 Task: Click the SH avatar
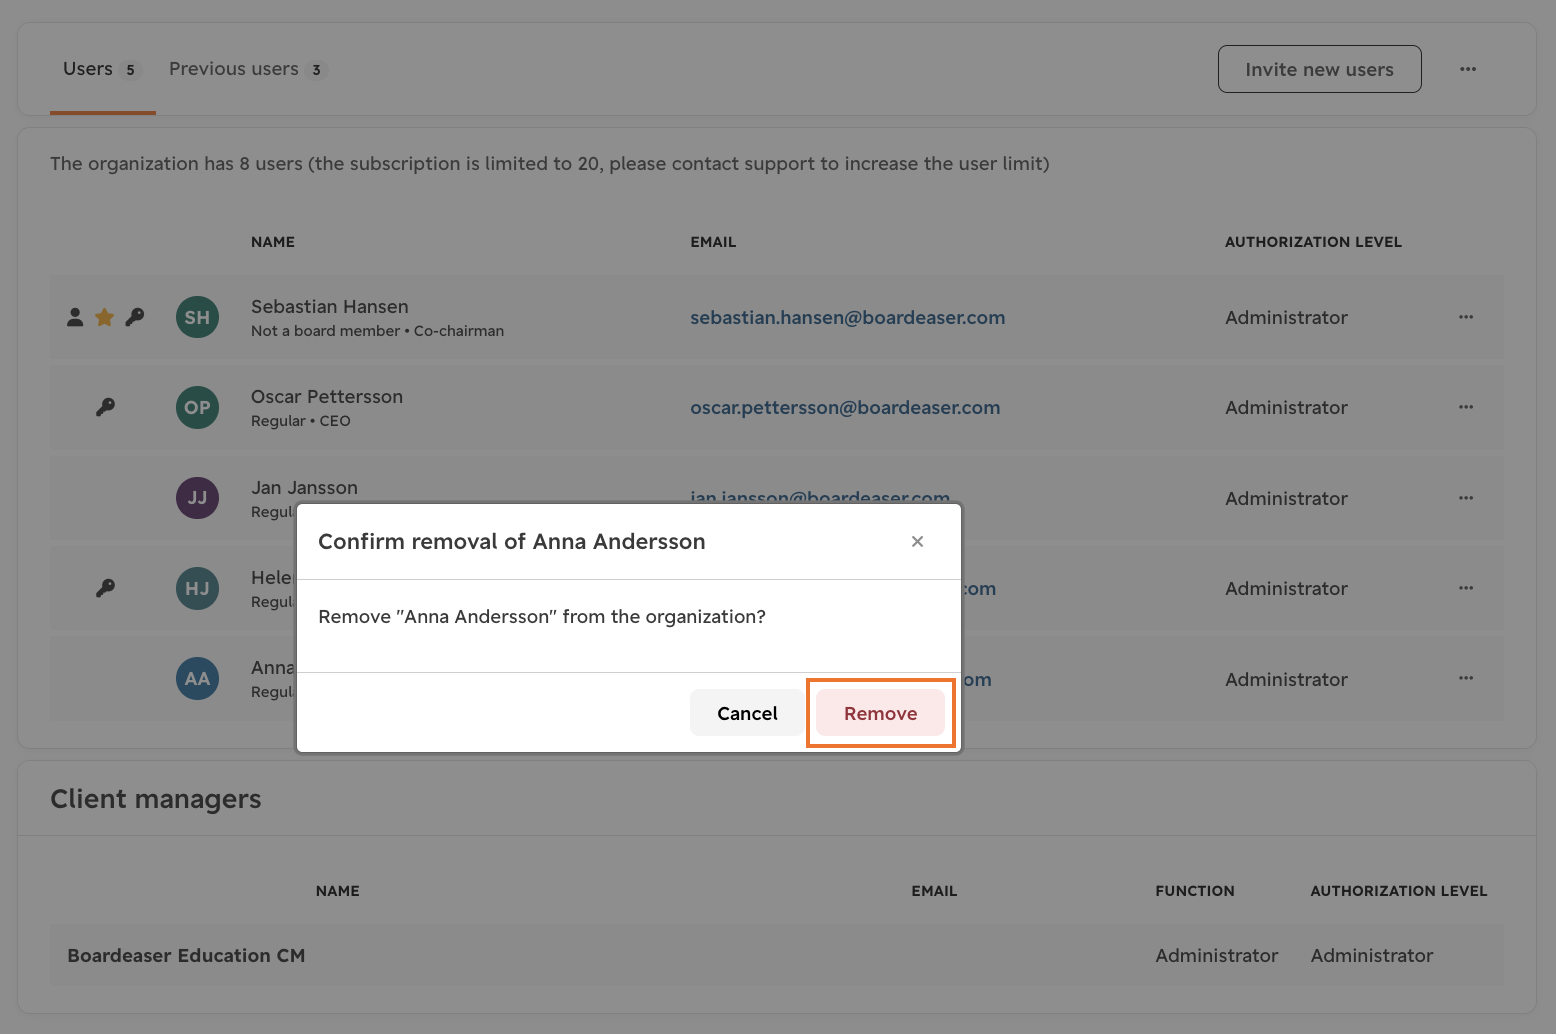tap(197, 317)
